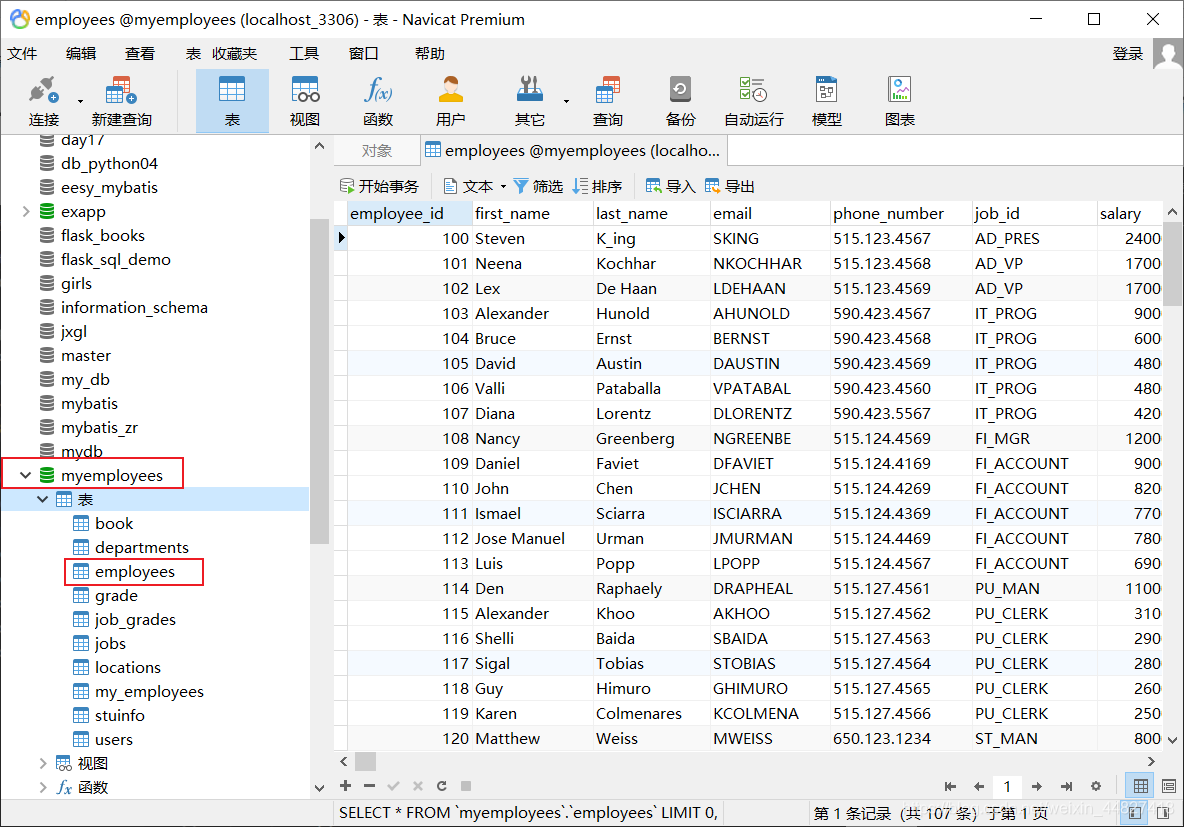Open the 查看 menu
The image size is (1184, 827).
[x=140, y=54]
